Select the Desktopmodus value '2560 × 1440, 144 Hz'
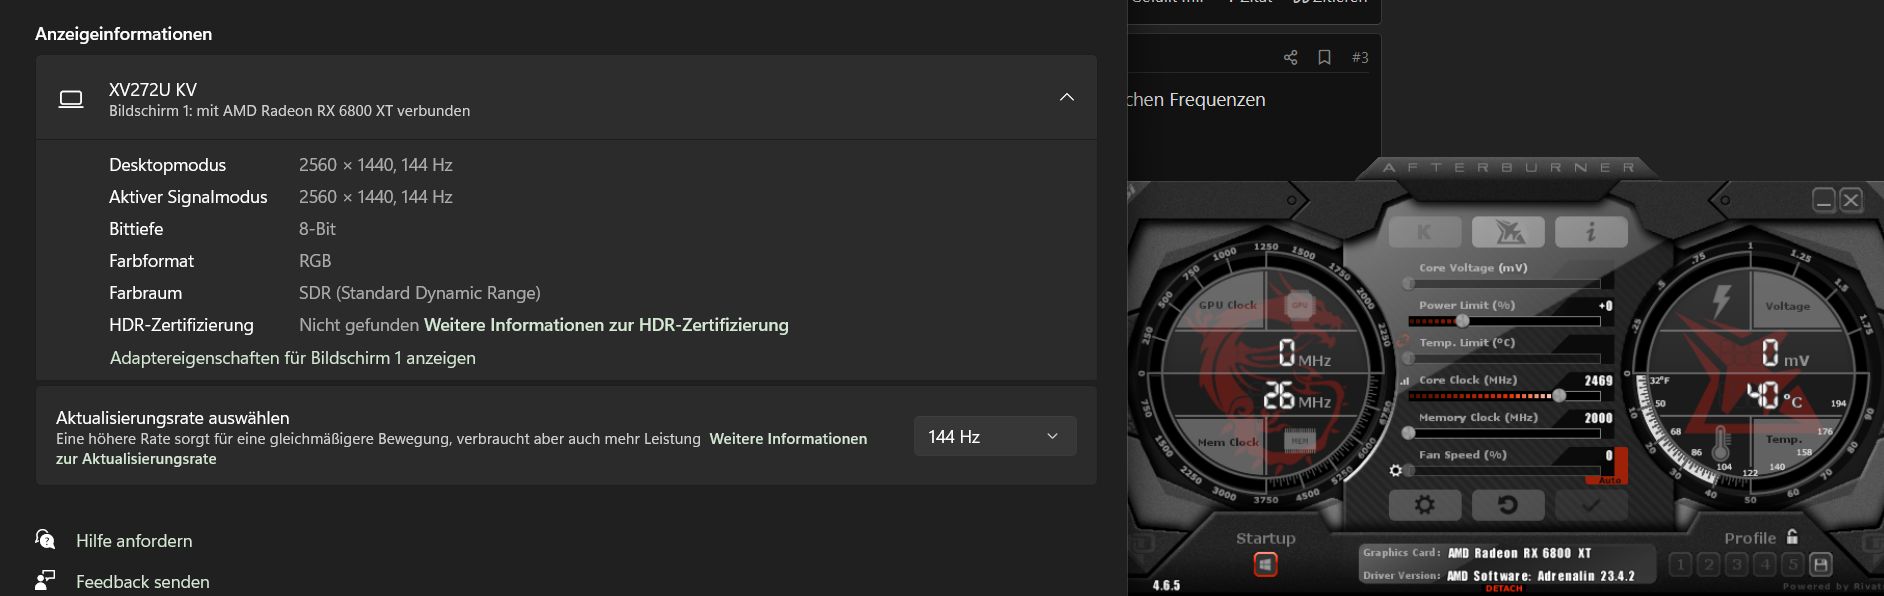The image size is (1884, 596). coord(376,165)
